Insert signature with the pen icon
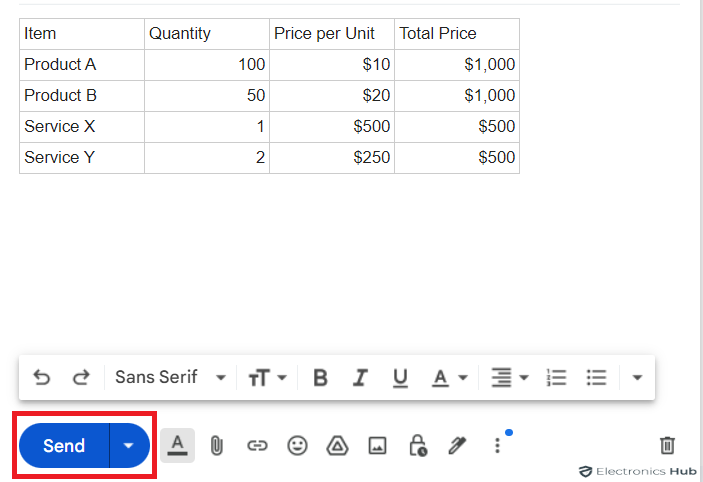The height and width of the screenshot is (482, 703). point(457,446)
